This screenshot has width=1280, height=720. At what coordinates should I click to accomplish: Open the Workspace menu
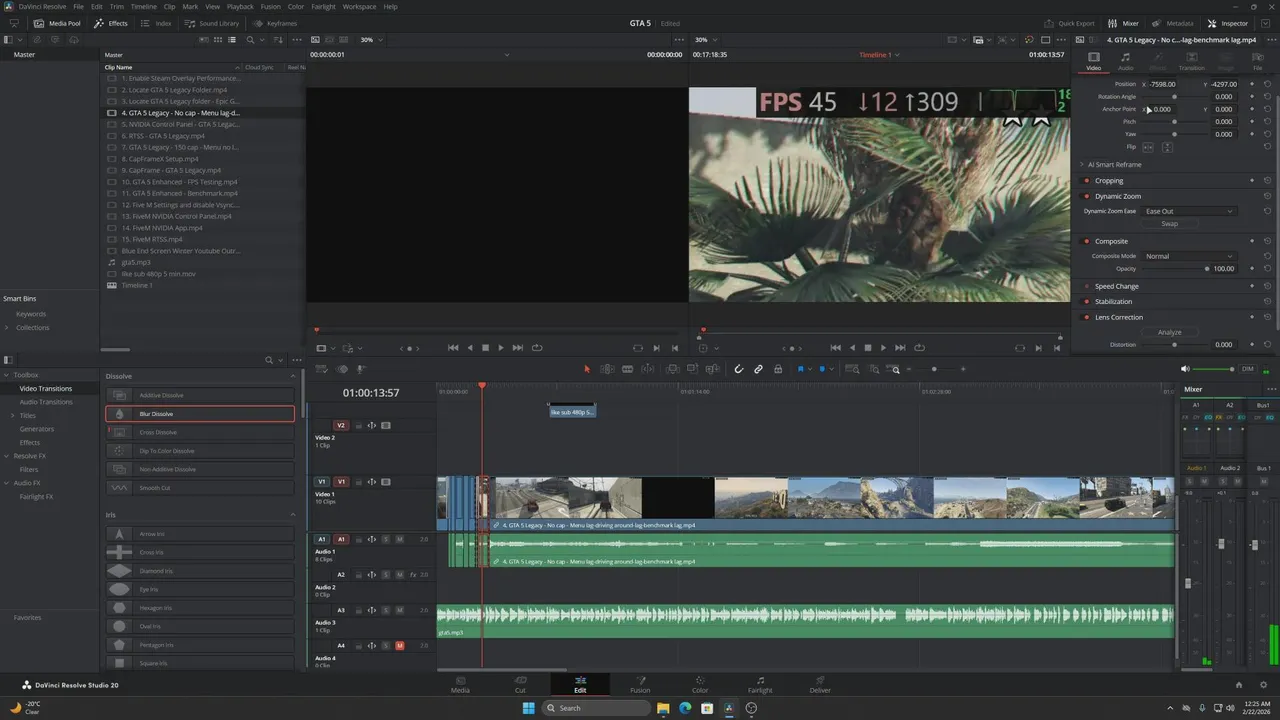tap(360, 7)
